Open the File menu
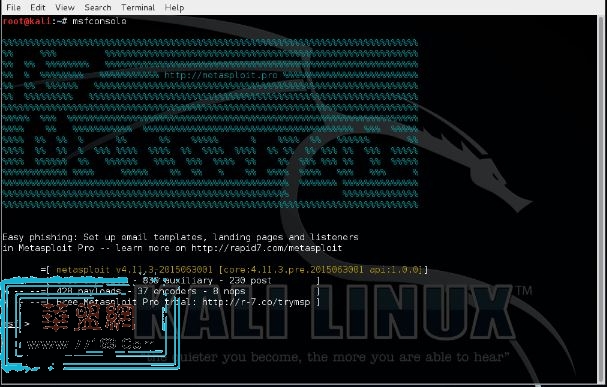Viewport: 607px width, 387px height. [x=14, y=7]
